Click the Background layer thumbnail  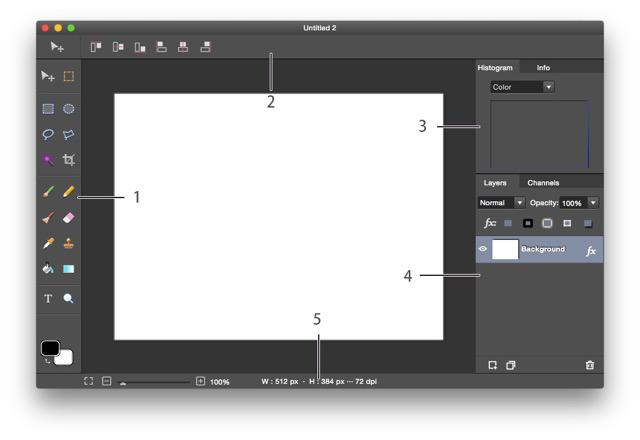coord(505,249)
